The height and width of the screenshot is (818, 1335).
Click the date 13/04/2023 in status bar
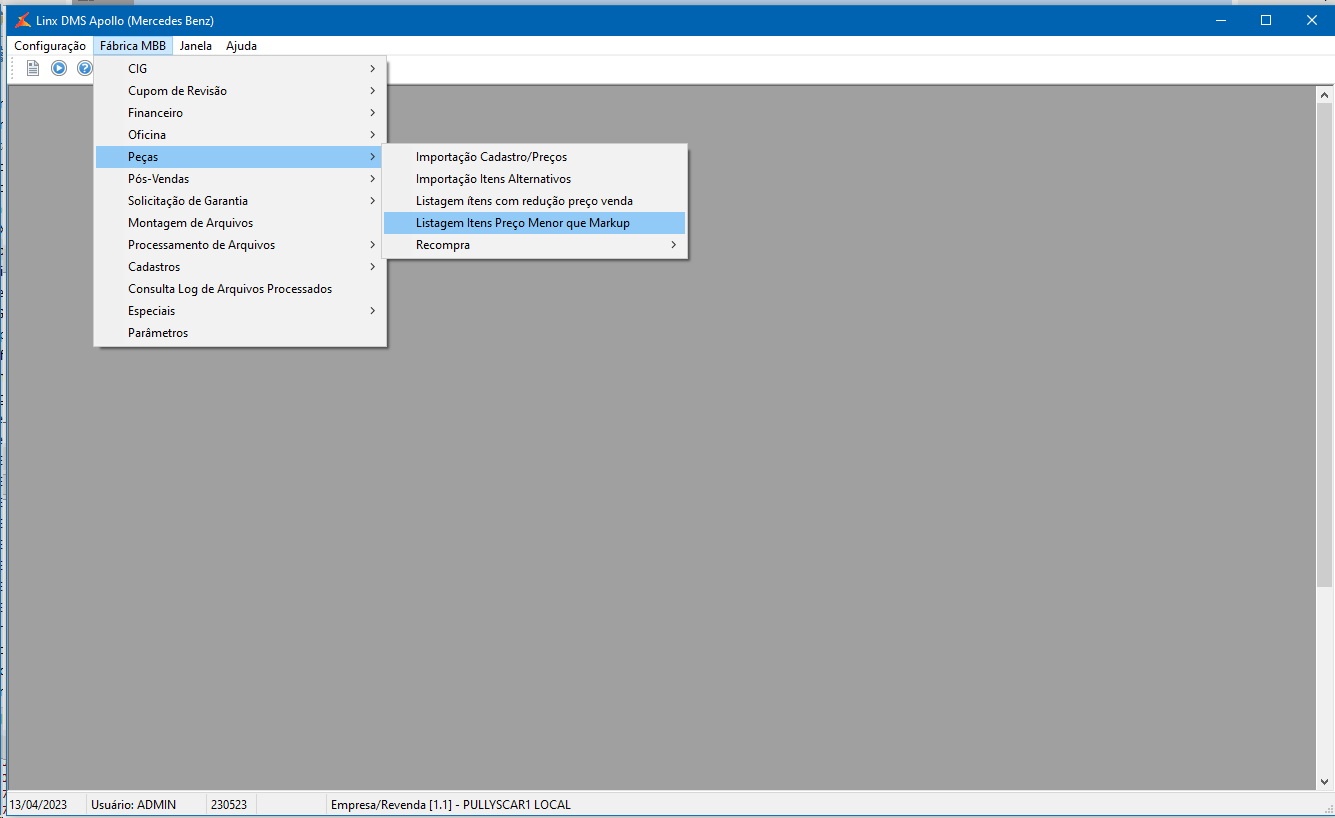[x=39, y=805]
